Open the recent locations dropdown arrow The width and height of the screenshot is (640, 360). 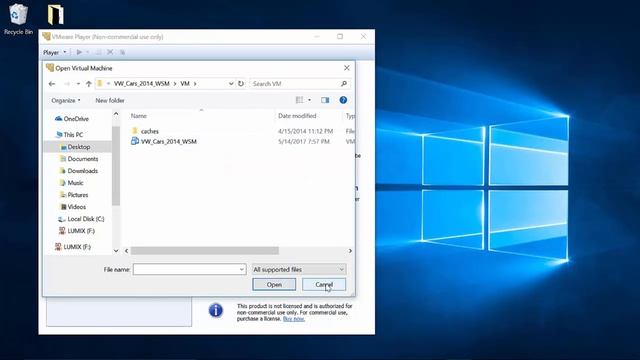click(x=78, y=84)
